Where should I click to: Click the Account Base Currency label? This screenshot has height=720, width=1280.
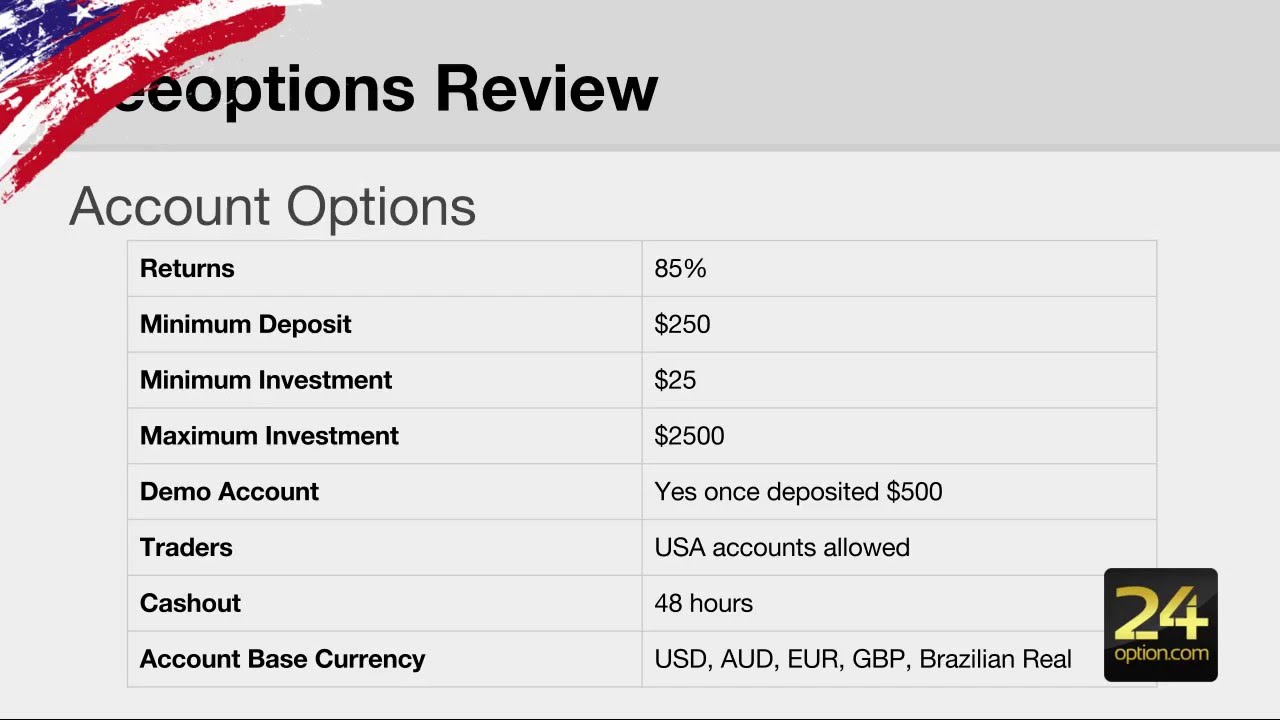click(x=282, y=660)
